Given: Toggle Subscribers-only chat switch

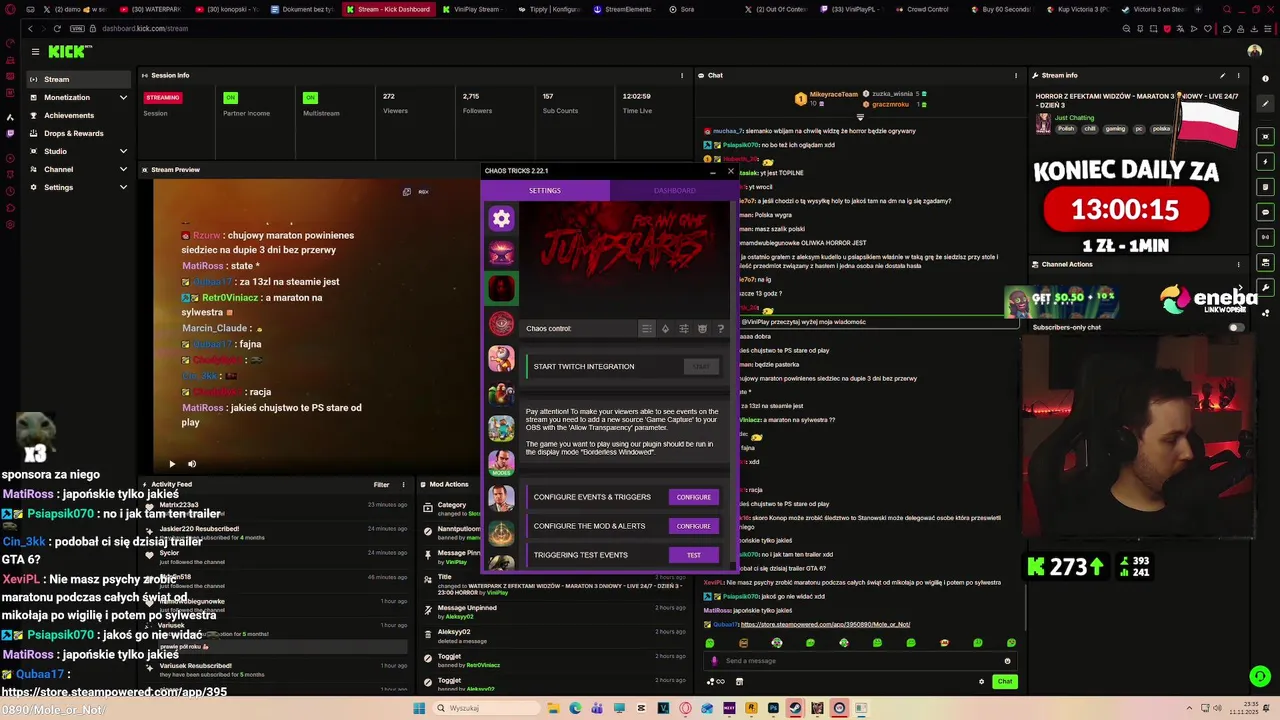Looking at the screenshot, I should point(1236,327).
